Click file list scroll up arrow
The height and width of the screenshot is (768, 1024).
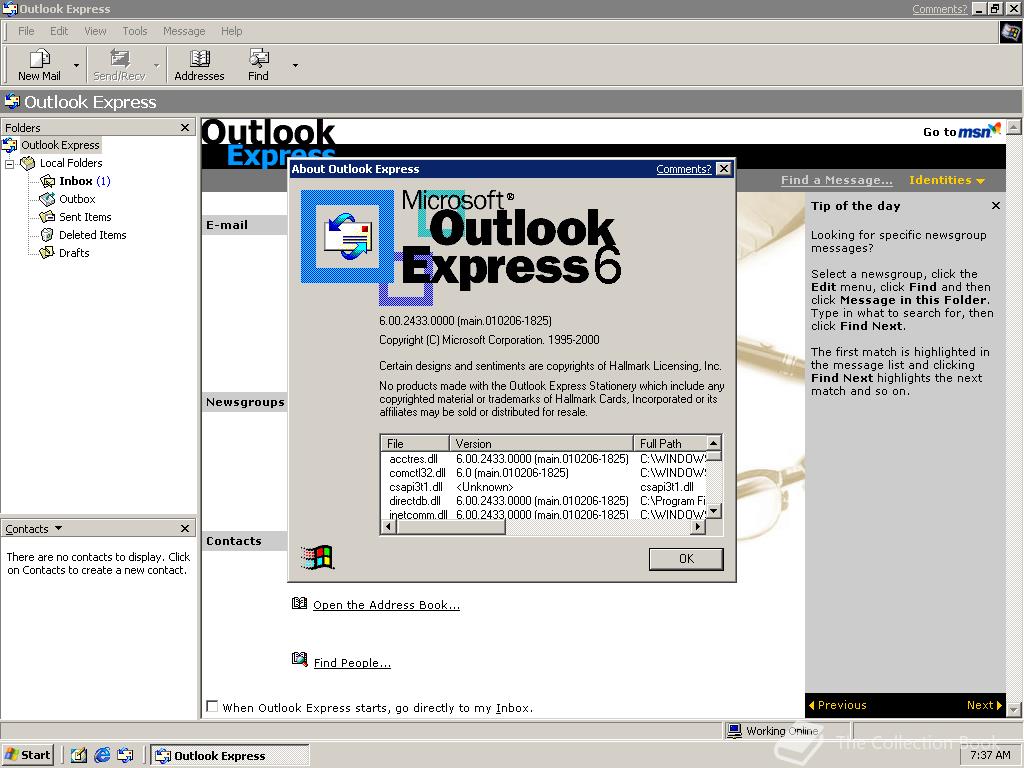coord(714,443)
